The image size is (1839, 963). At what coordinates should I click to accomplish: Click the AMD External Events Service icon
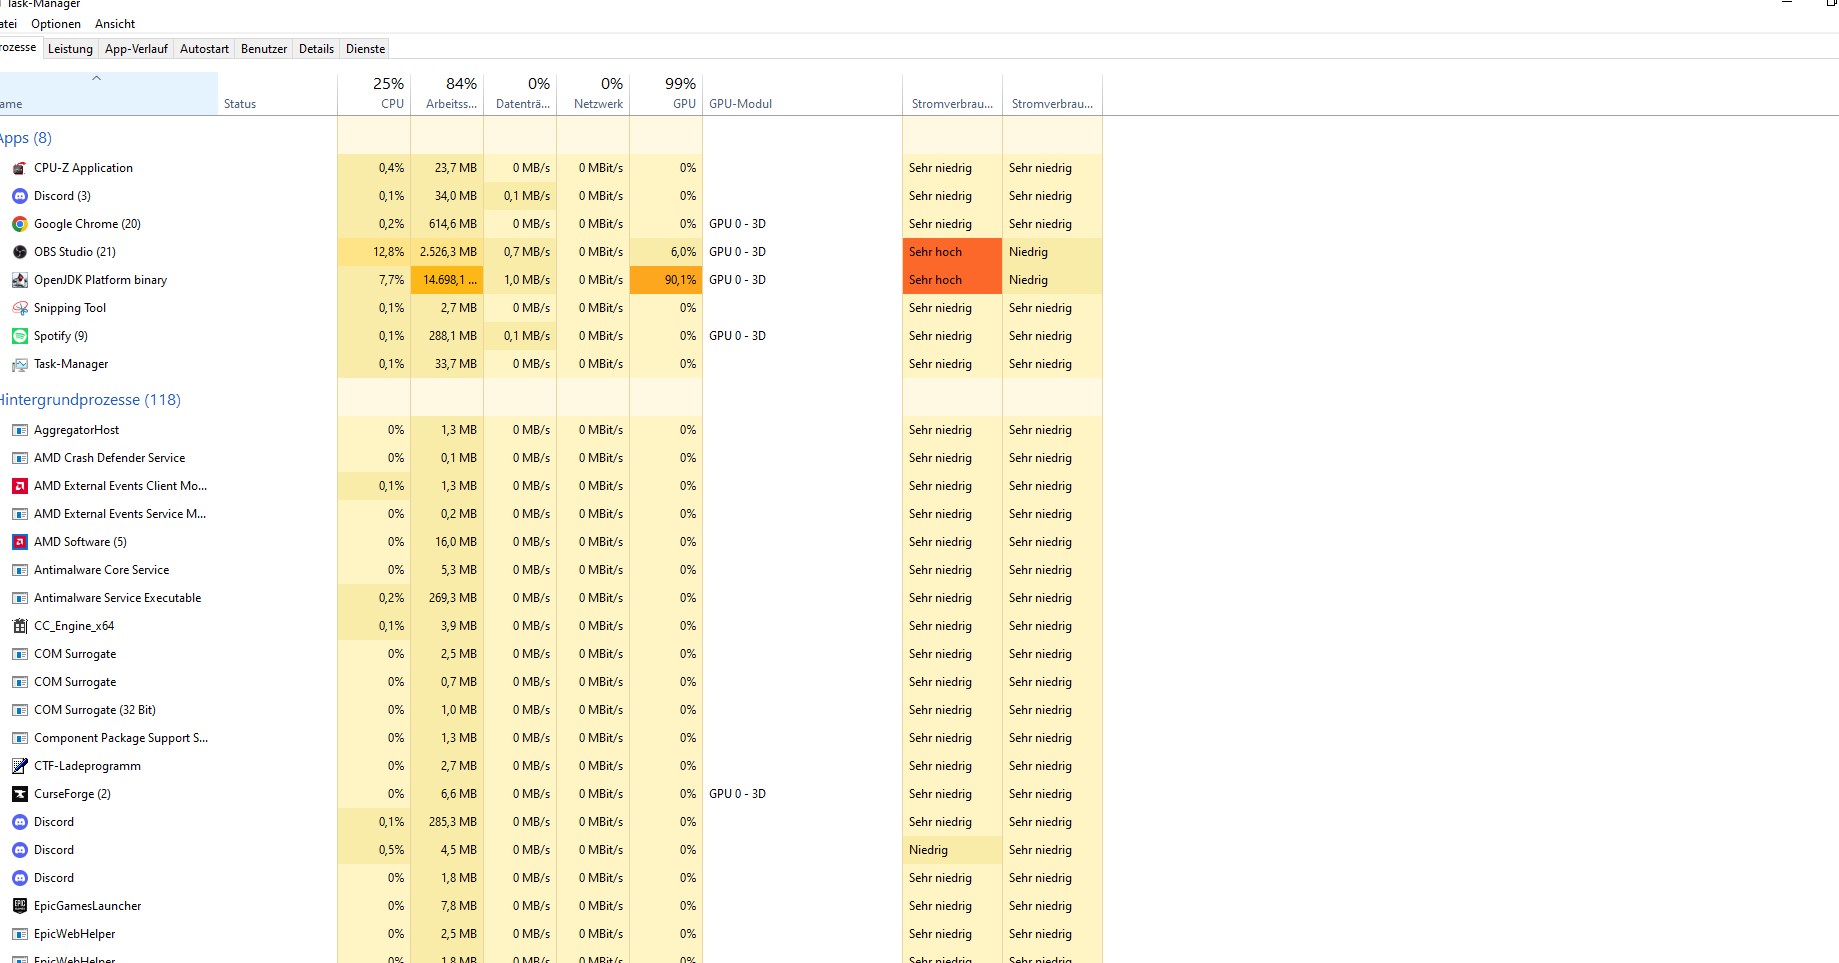point(20,514)
